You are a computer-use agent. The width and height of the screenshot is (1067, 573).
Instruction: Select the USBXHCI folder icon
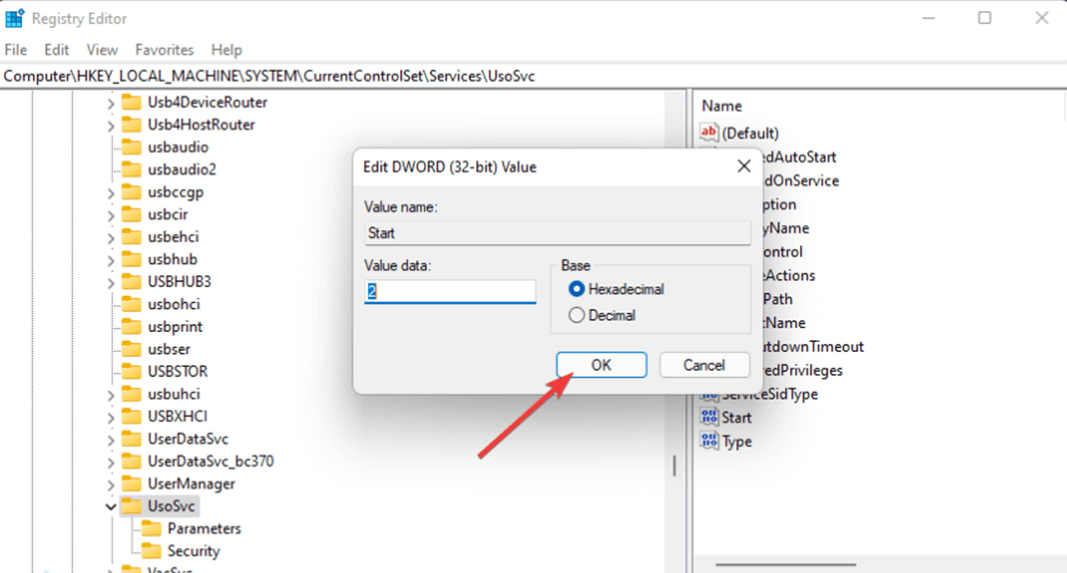pyautogui.click(x=131, y=416)
